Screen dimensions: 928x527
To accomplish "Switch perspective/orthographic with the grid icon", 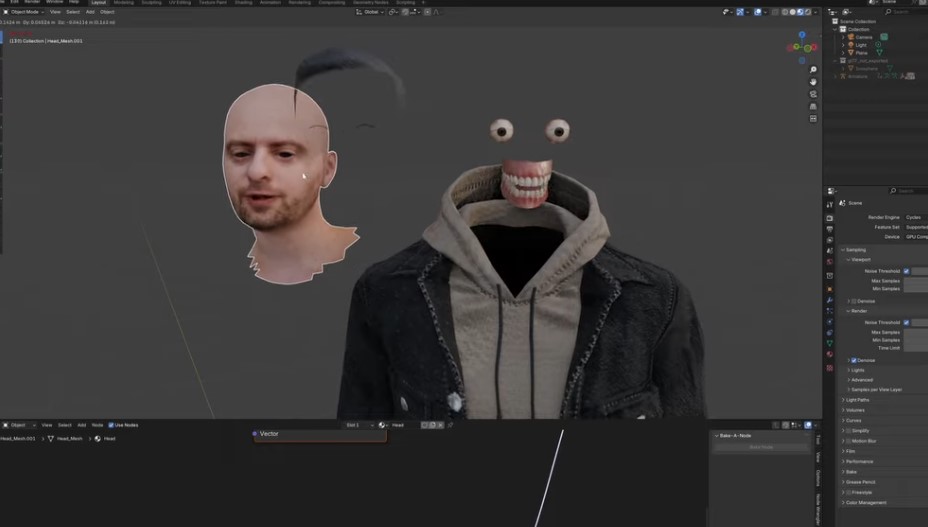I will click(x=813, y=106).
